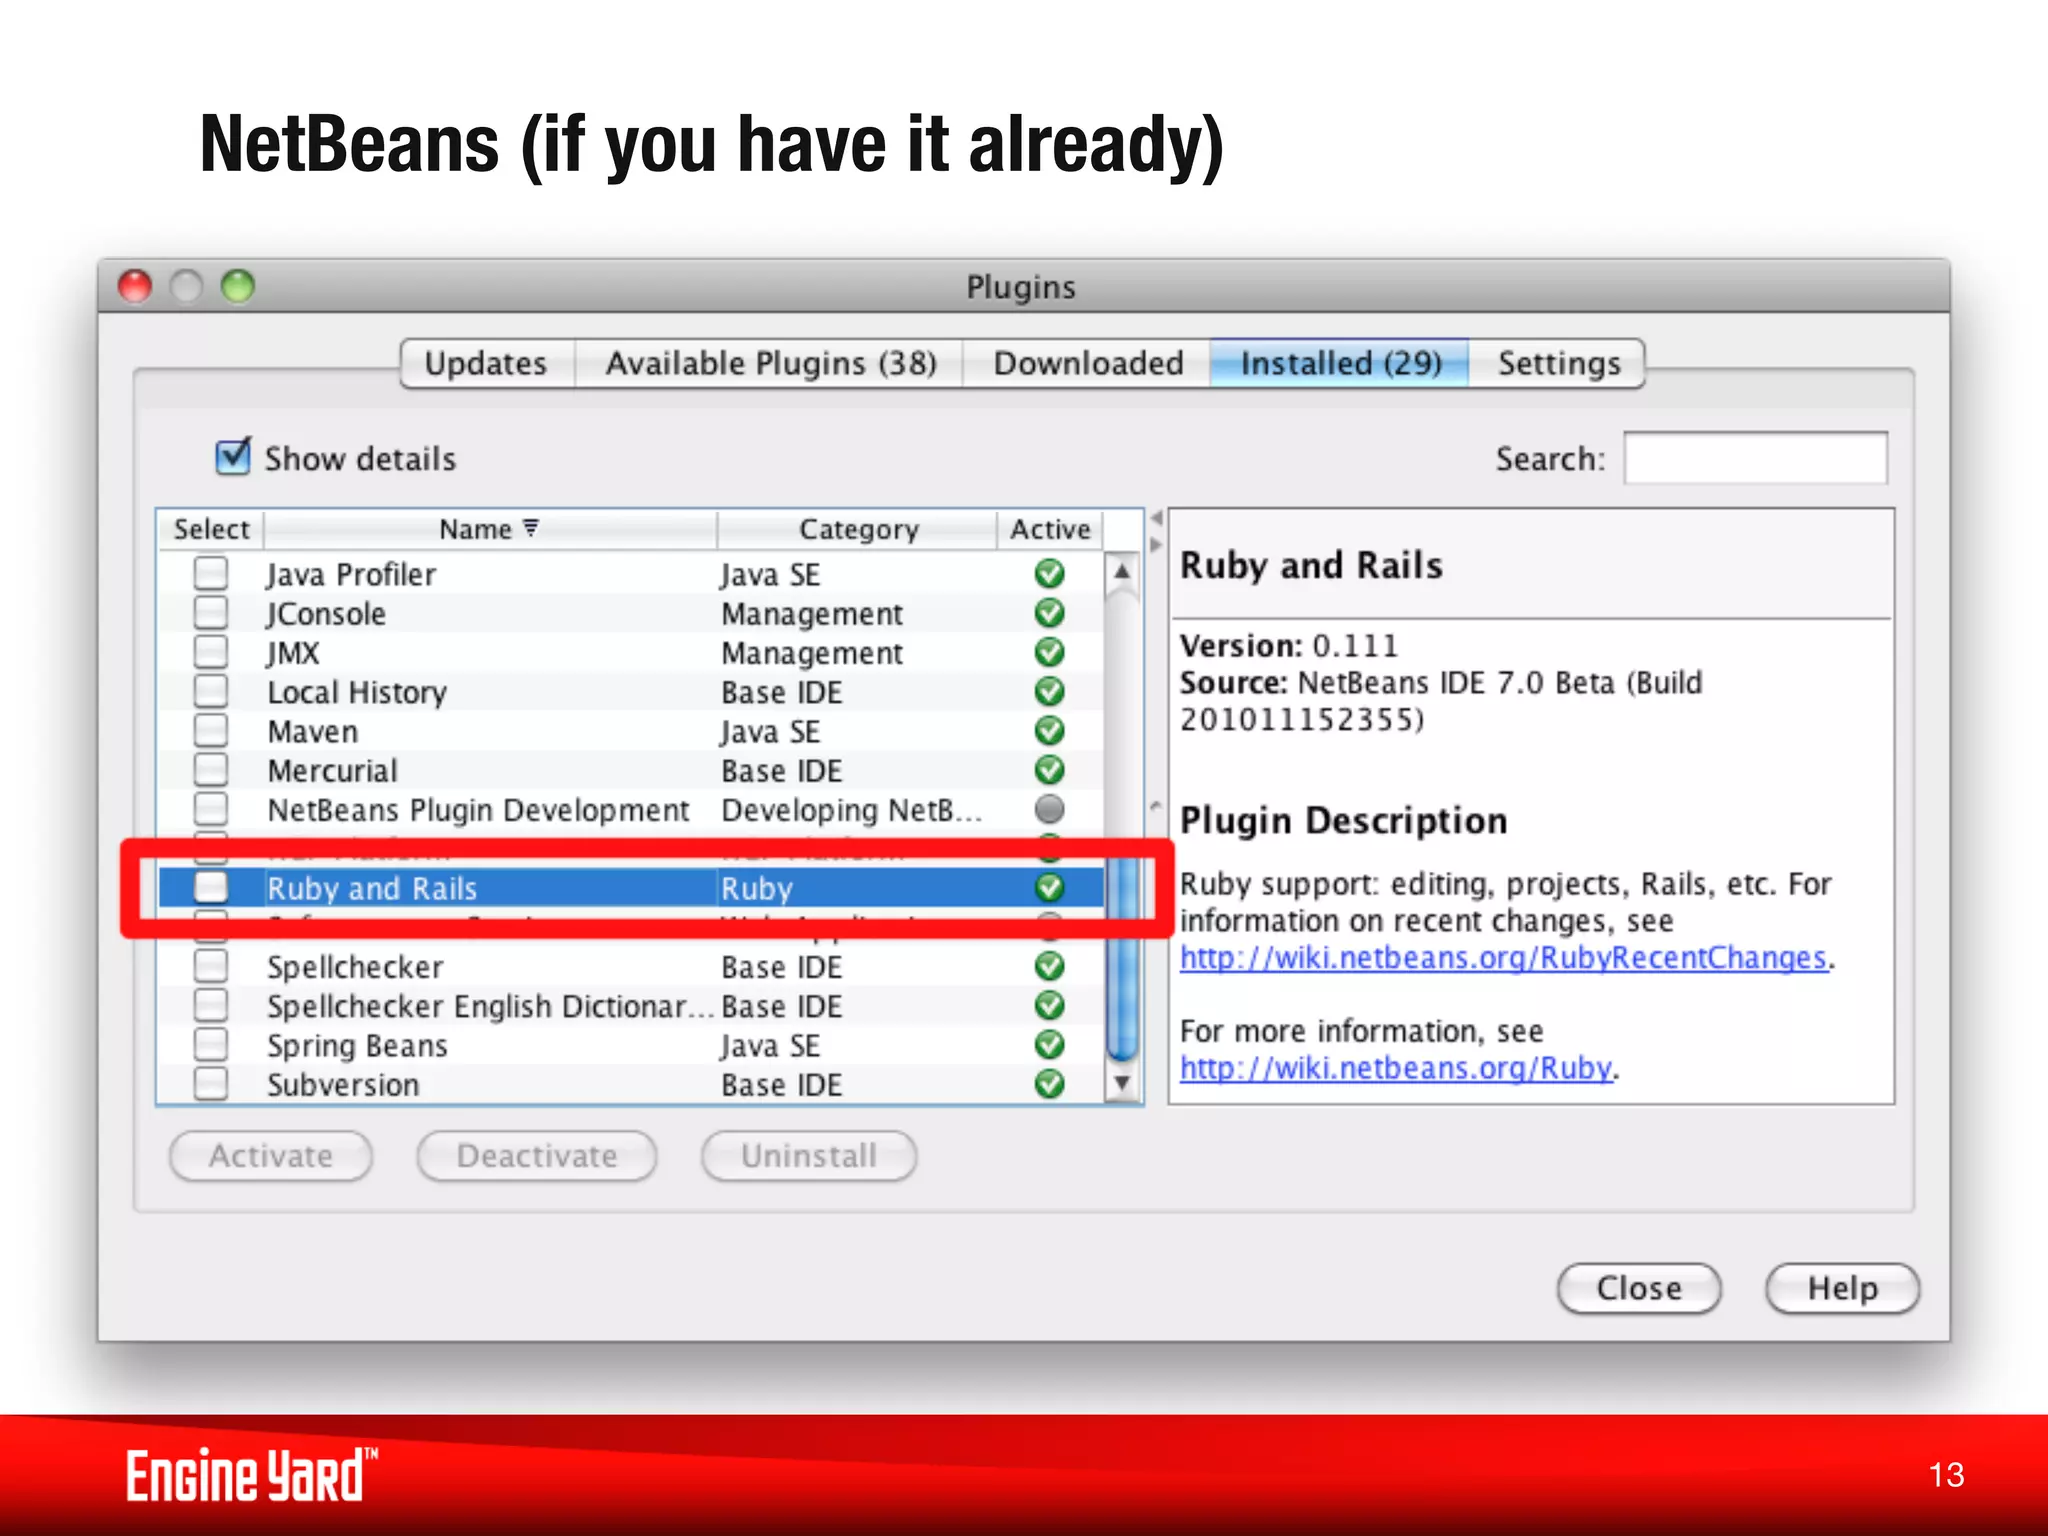Click the active status icon for Spring Beans

pos(1049,1045)
